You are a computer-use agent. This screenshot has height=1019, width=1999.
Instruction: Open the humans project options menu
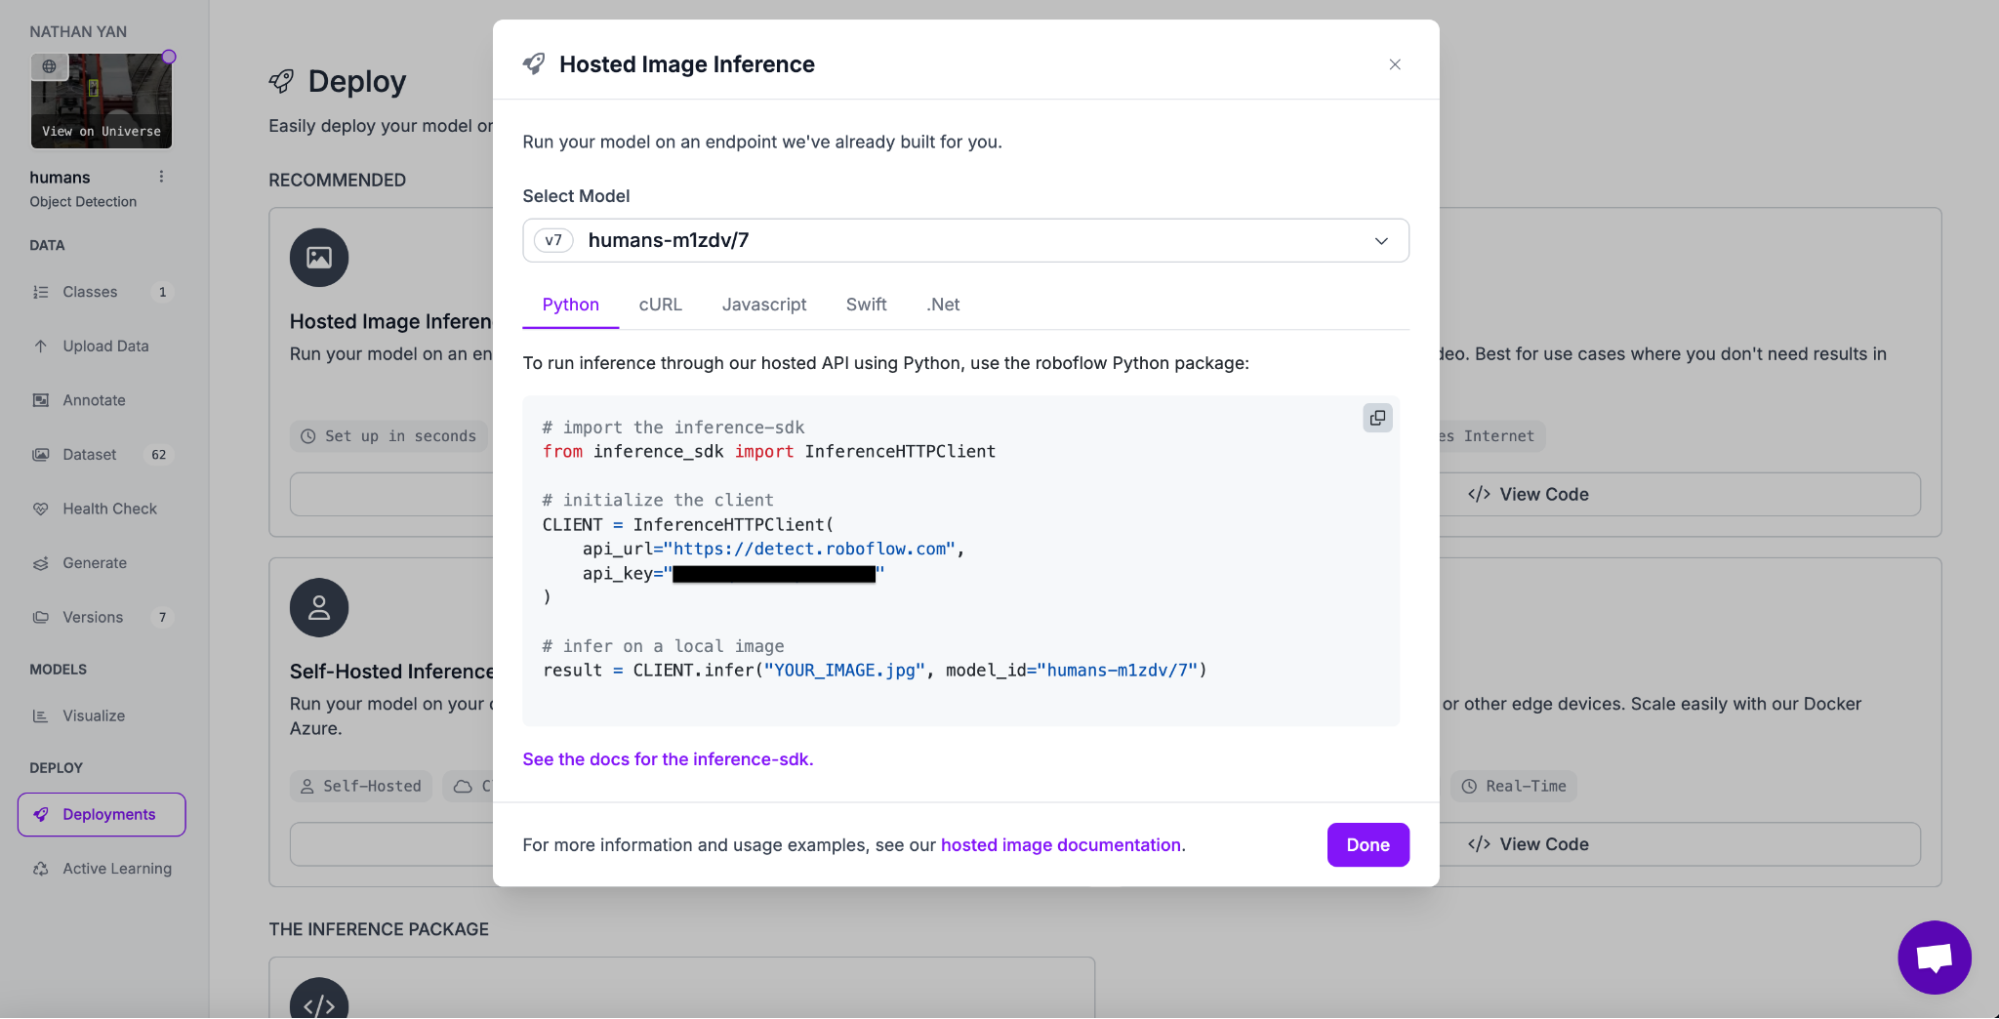coord(161,177)
